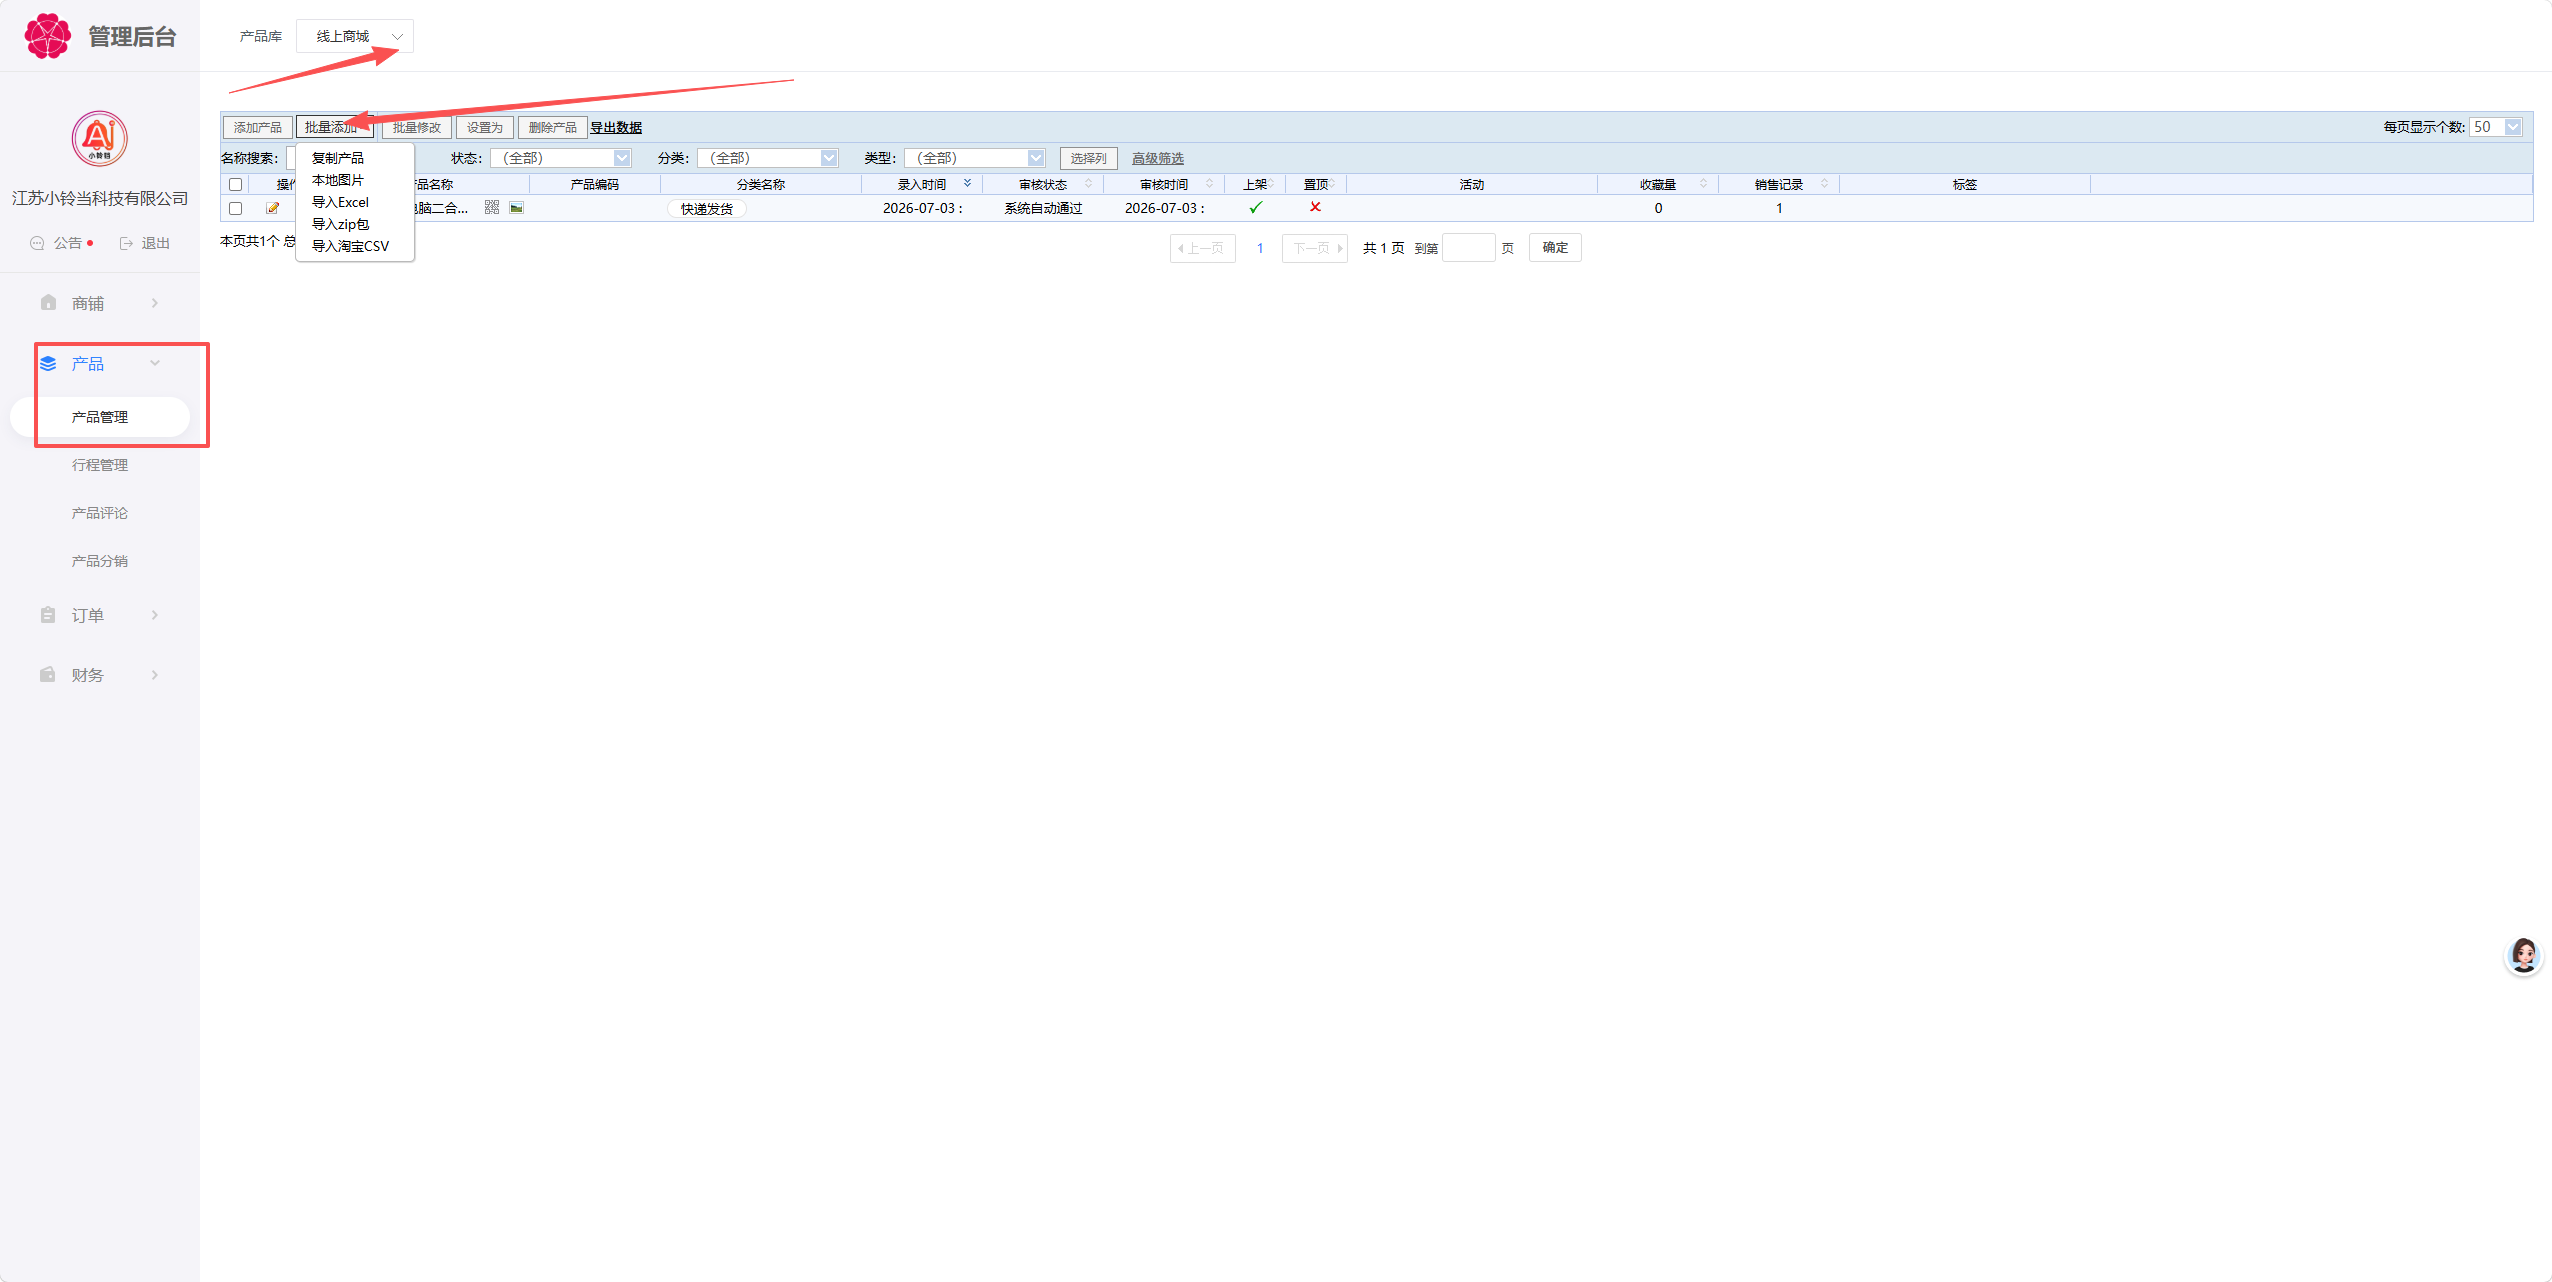
Task: Open the 高级筛选 advanced filter link
Action: click(x=1158, y=158)
